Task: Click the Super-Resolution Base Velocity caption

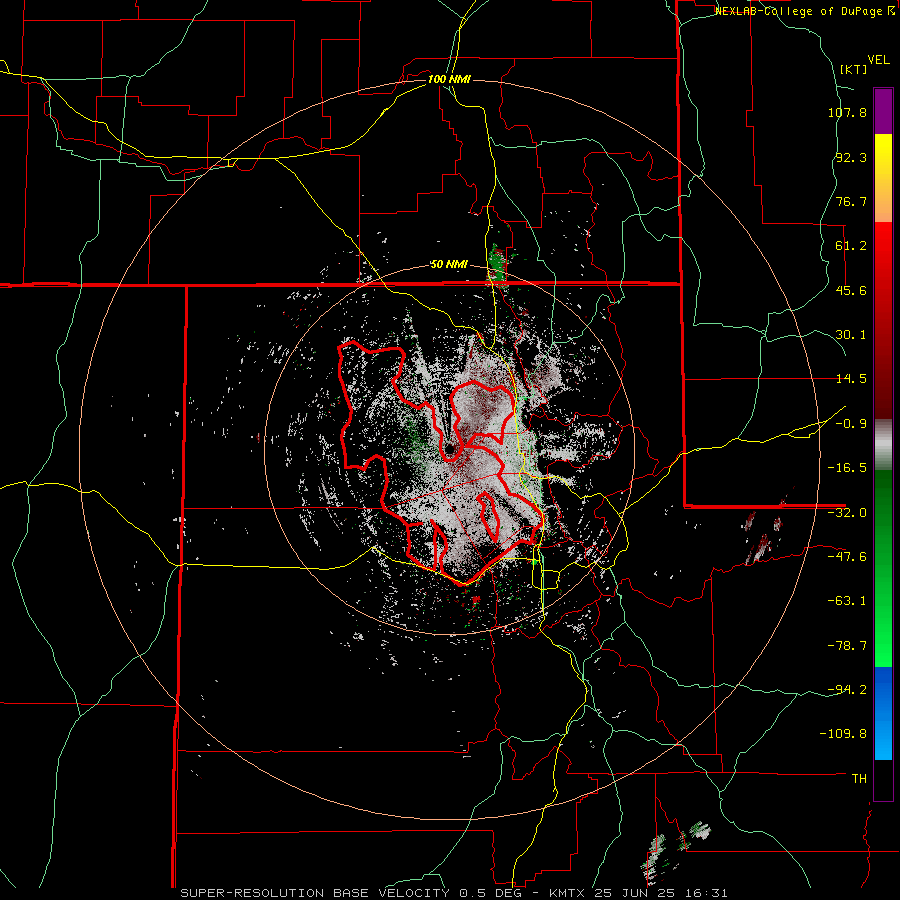Action: [454, 893]
